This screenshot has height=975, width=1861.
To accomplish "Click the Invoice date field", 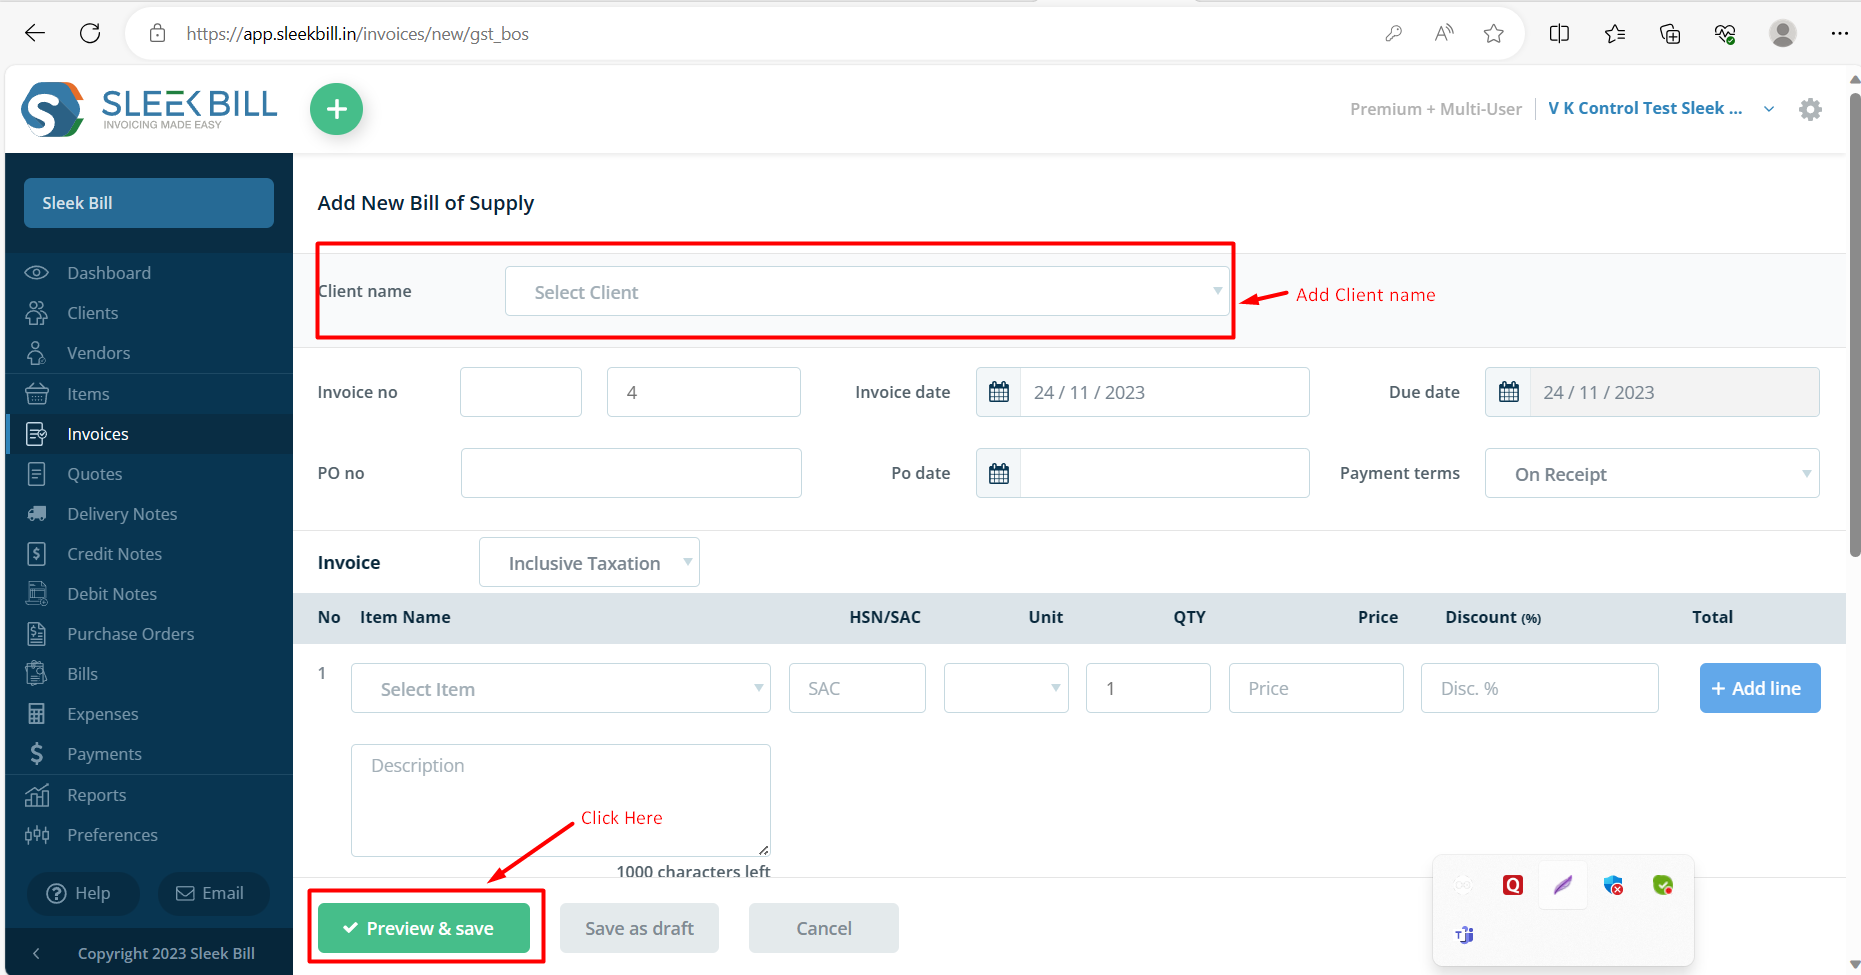I will tap(1164, 392).
